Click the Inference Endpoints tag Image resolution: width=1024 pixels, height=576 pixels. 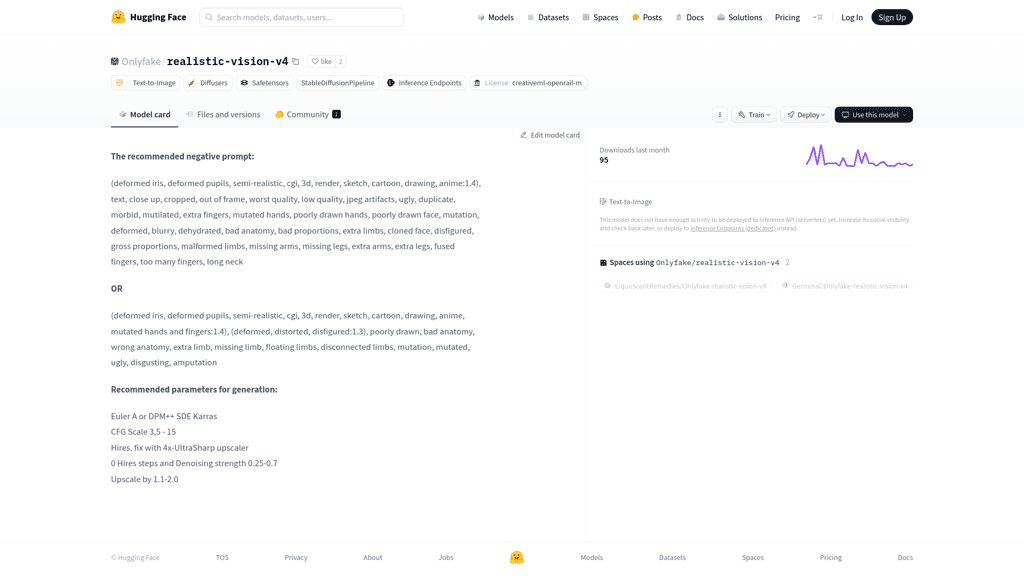pyautogui.click(x=424, y=83)
